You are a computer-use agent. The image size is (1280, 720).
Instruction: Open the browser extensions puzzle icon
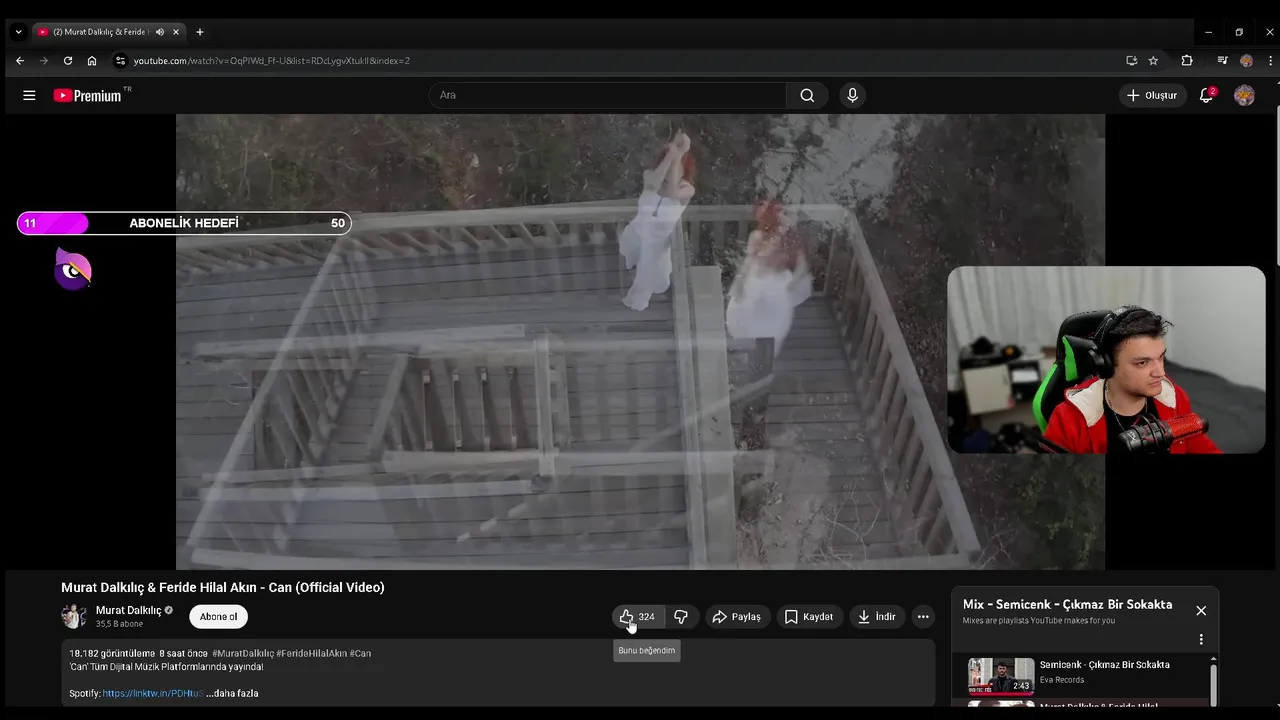(1187, 61)
